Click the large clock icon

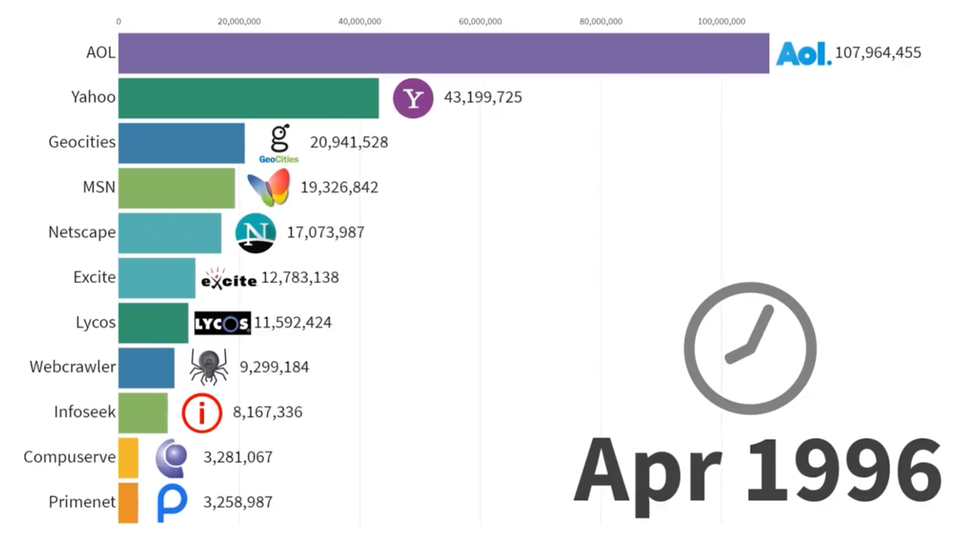click(x=750, y=349)
